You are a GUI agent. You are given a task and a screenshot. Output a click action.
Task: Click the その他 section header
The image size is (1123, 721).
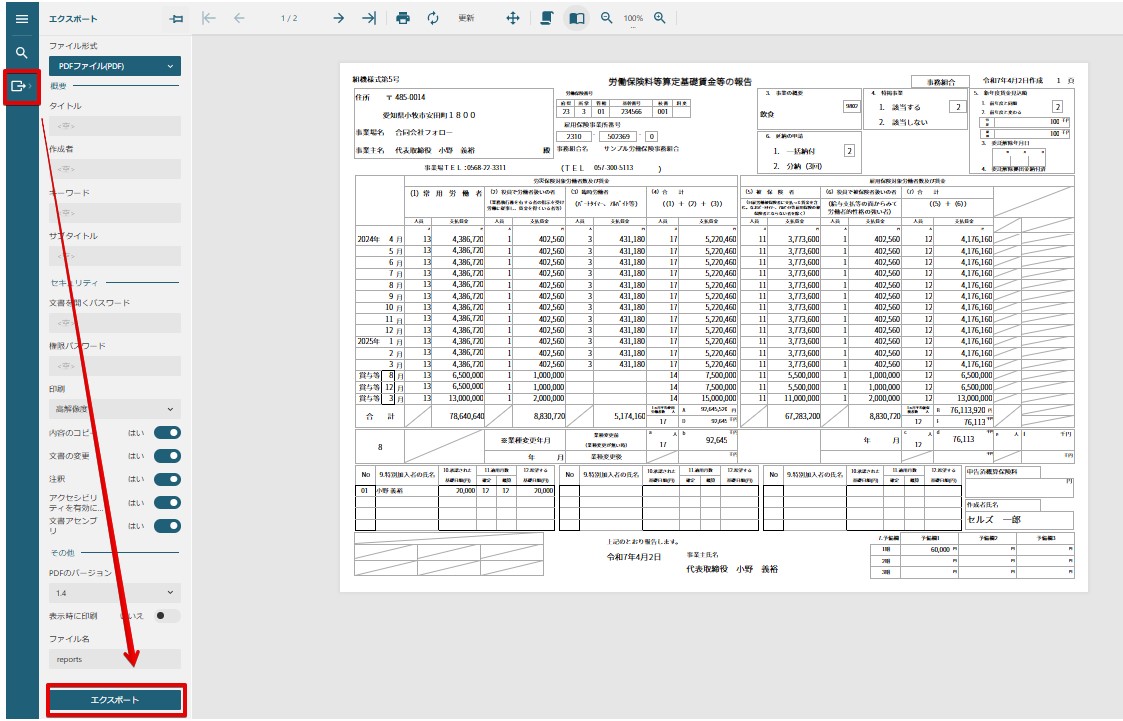62,553
